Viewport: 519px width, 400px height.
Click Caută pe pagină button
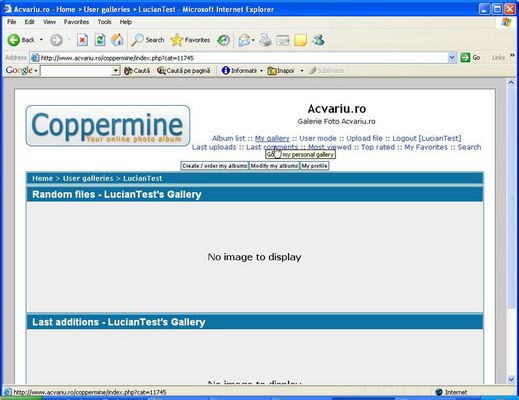pyautogui.click(x=184, y=71)
